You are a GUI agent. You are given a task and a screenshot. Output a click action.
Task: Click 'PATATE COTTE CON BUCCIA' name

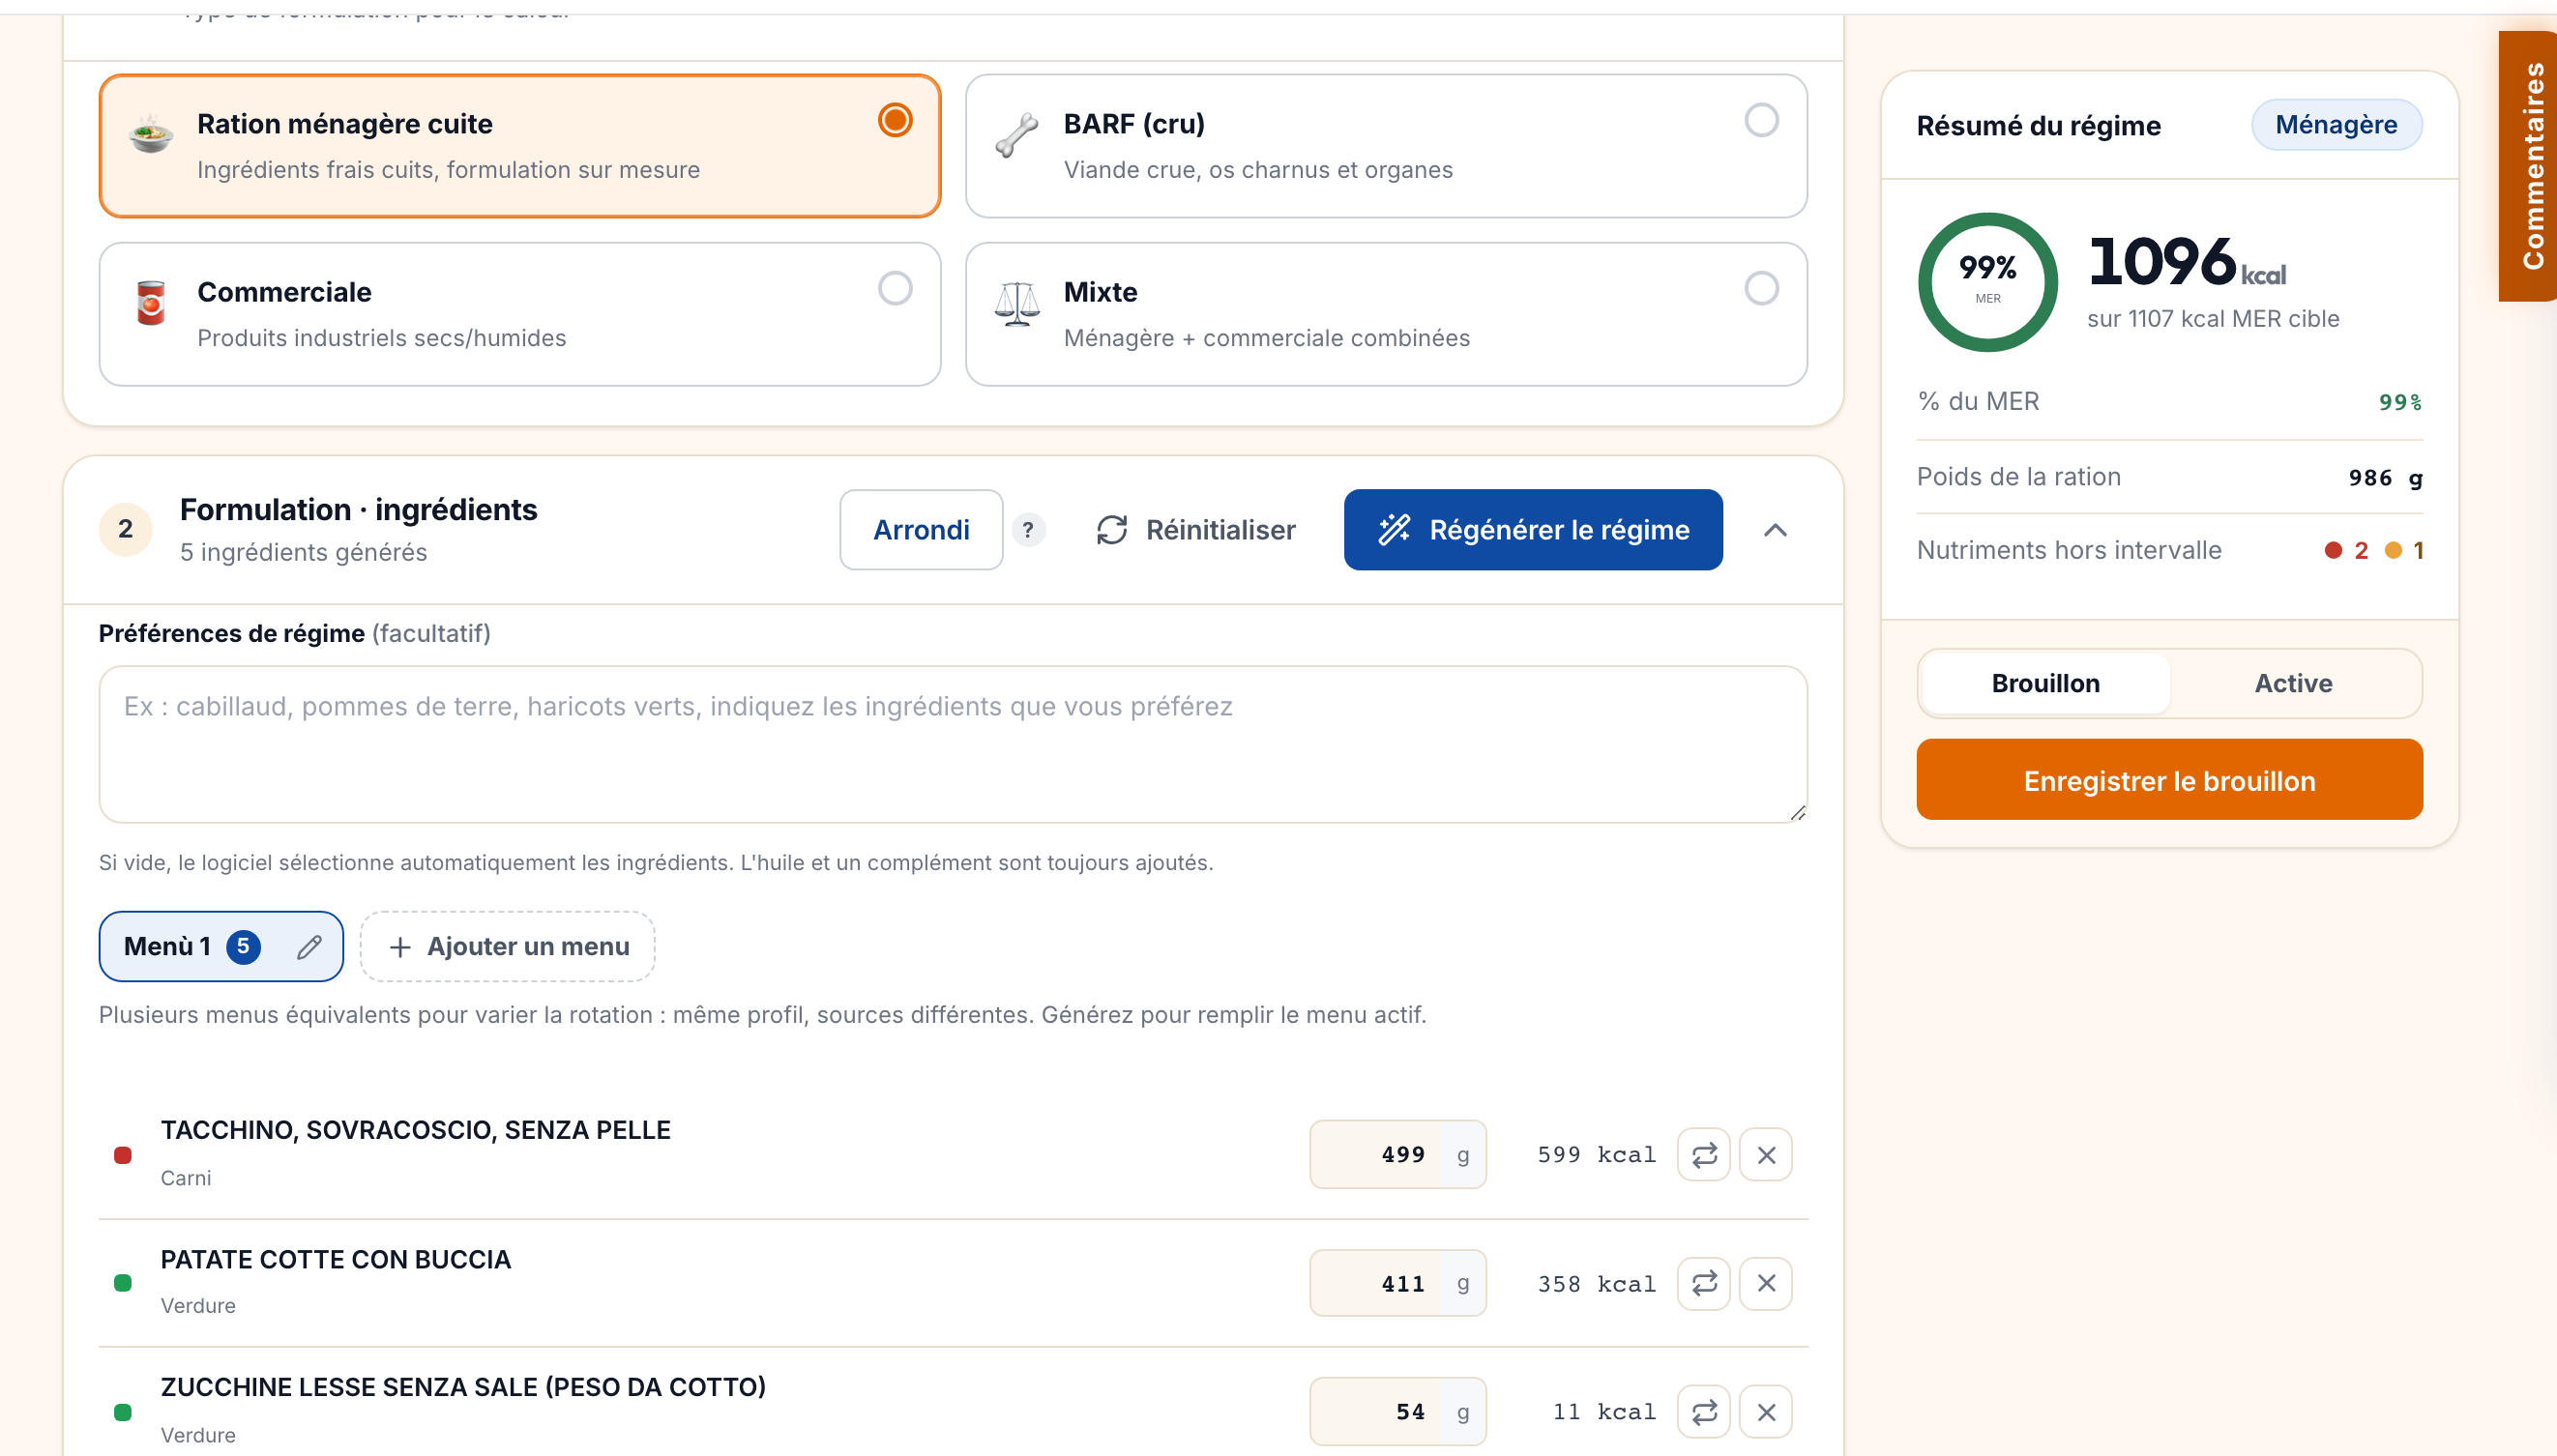click(x=336, y=1259)
